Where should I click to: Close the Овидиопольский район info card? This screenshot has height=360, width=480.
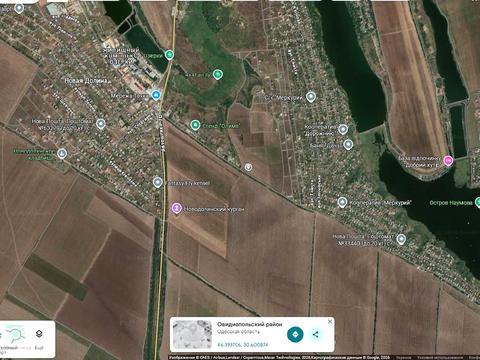pyautogui.click(x=330, y=321)
